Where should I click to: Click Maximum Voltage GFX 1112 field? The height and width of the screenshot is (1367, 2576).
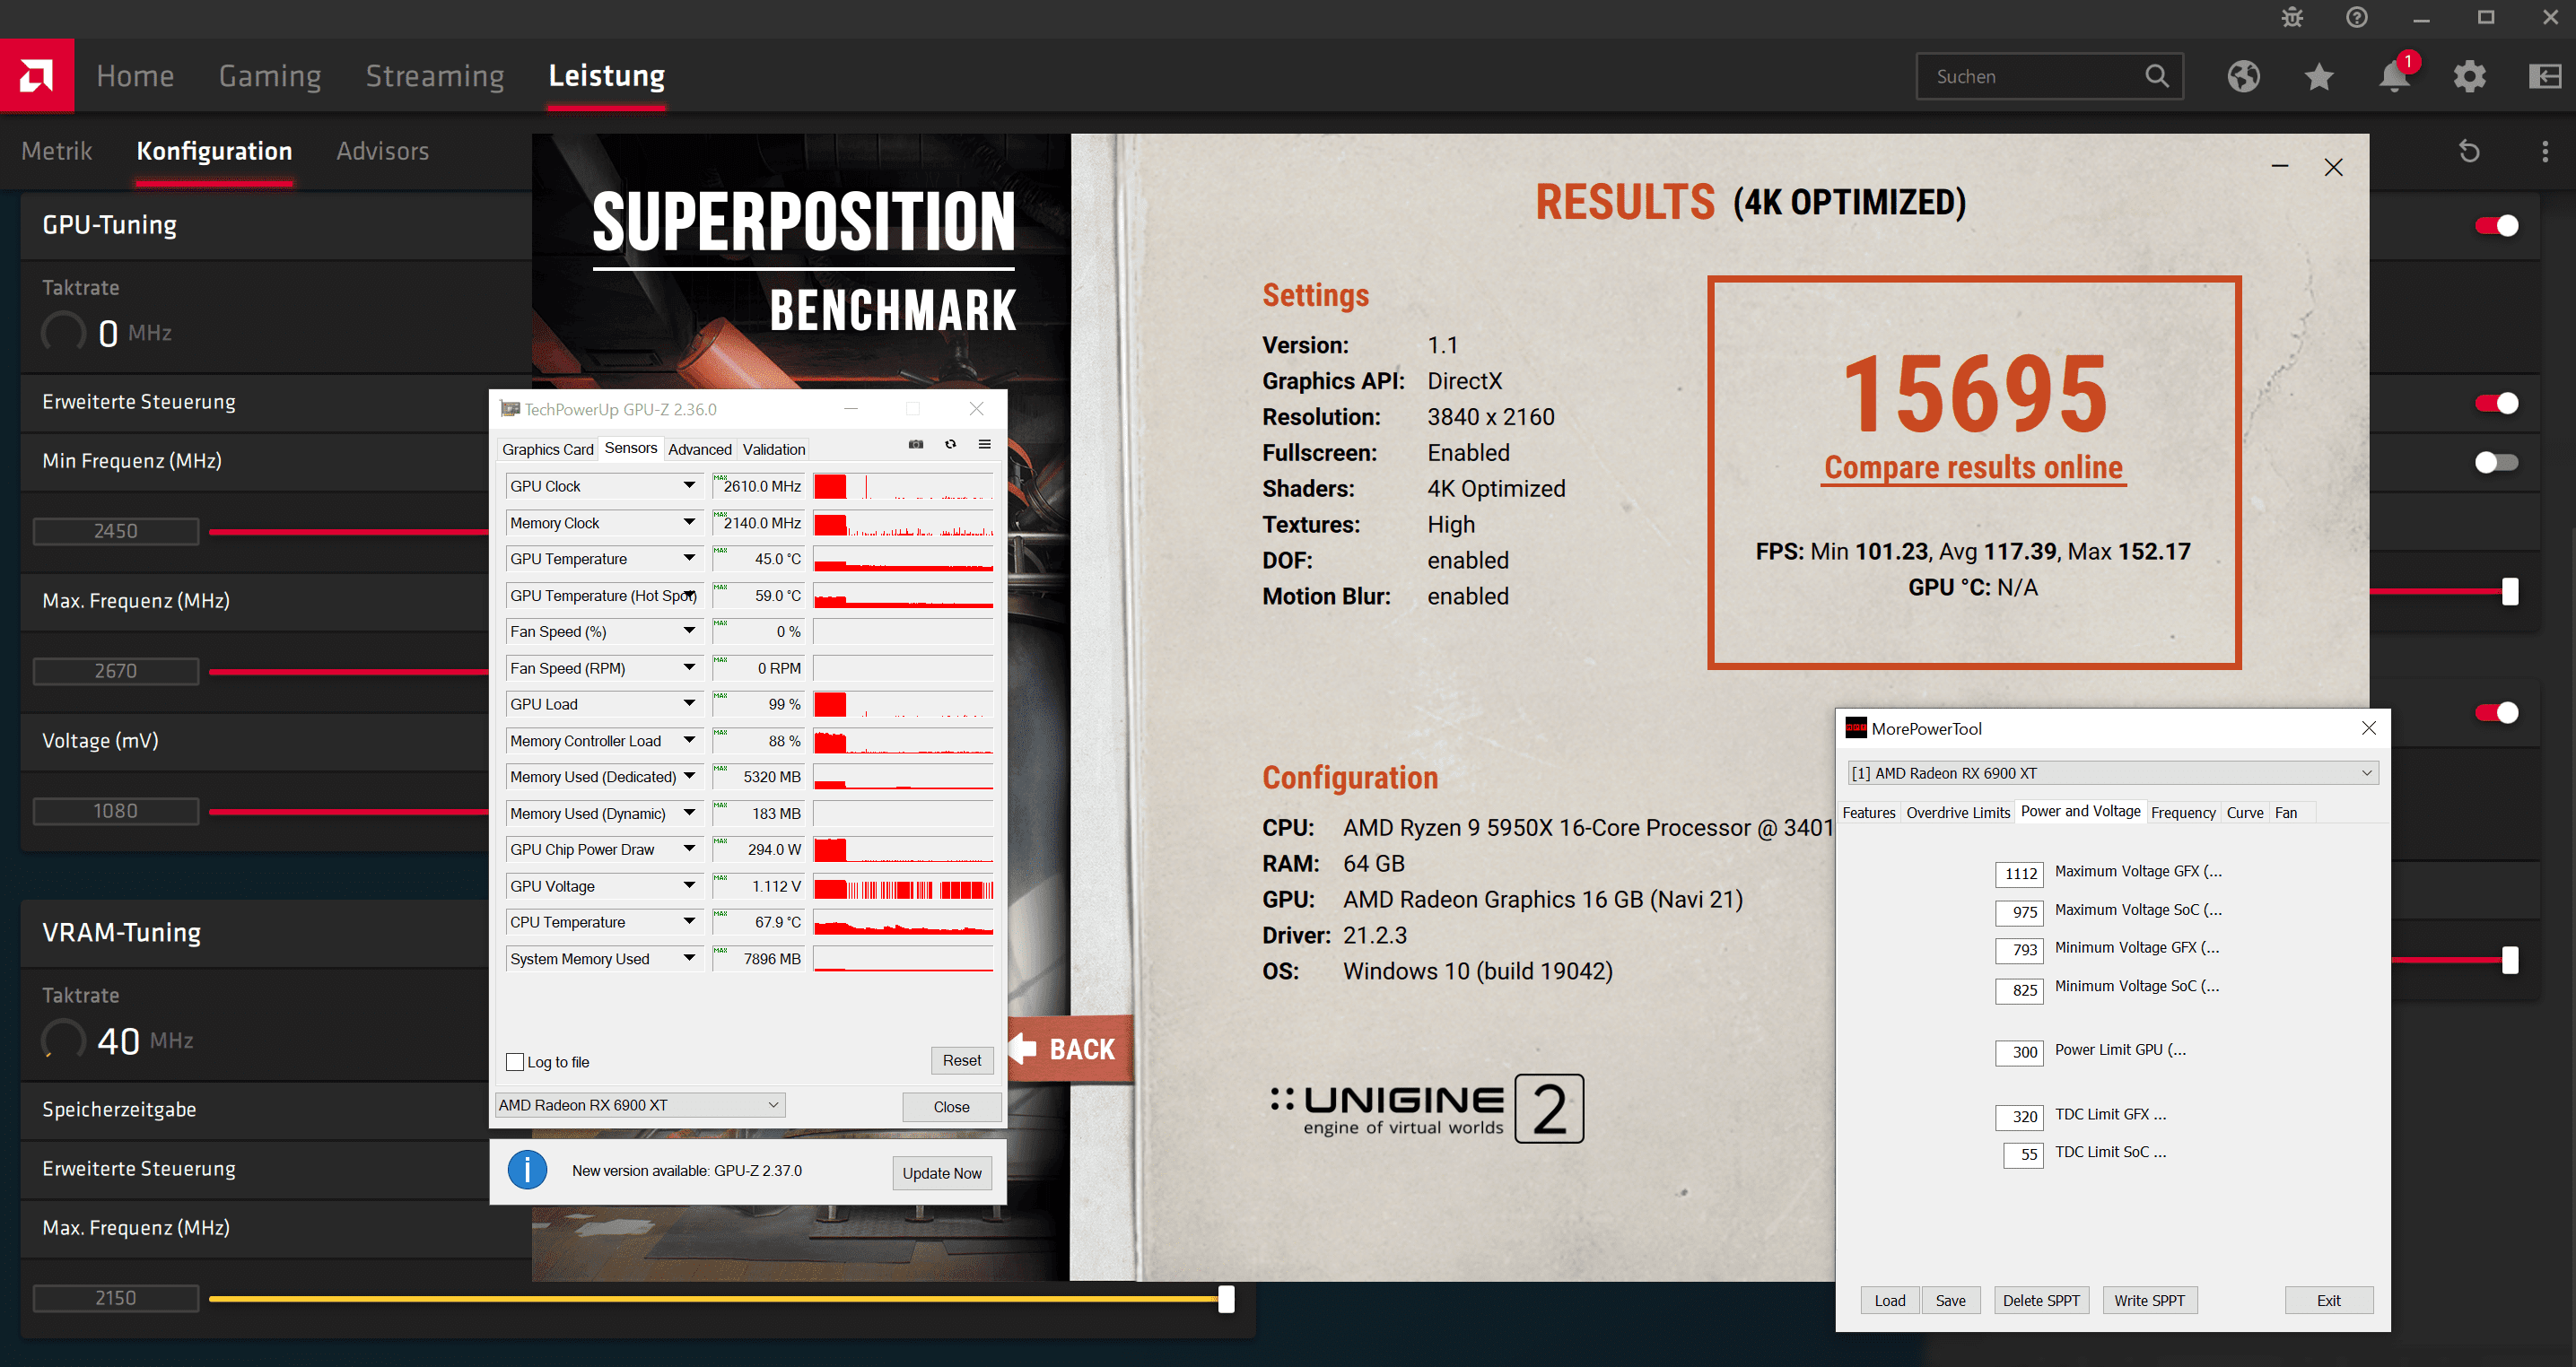(x=2019, y=873)
